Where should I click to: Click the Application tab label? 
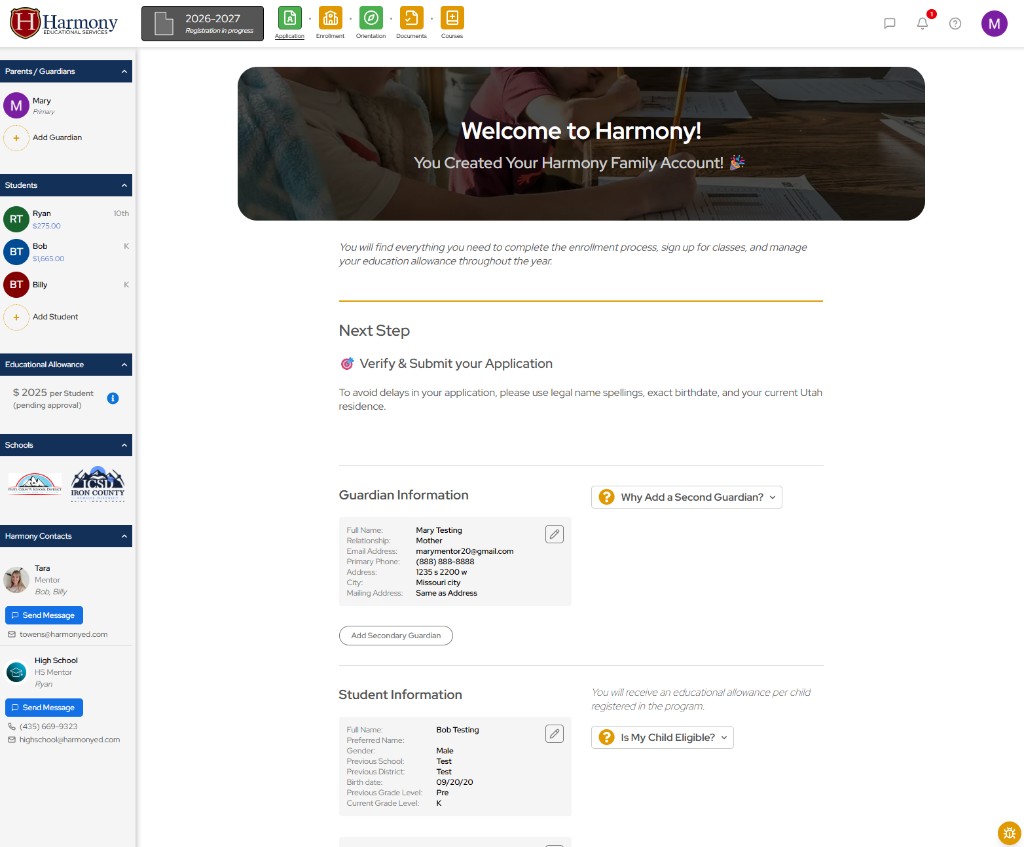(x=289, y=36)
